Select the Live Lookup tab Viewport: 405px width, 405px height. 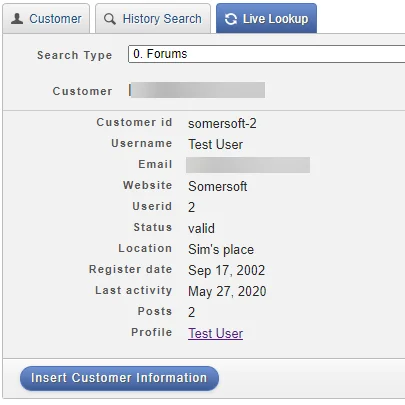(x=266, y=18)
